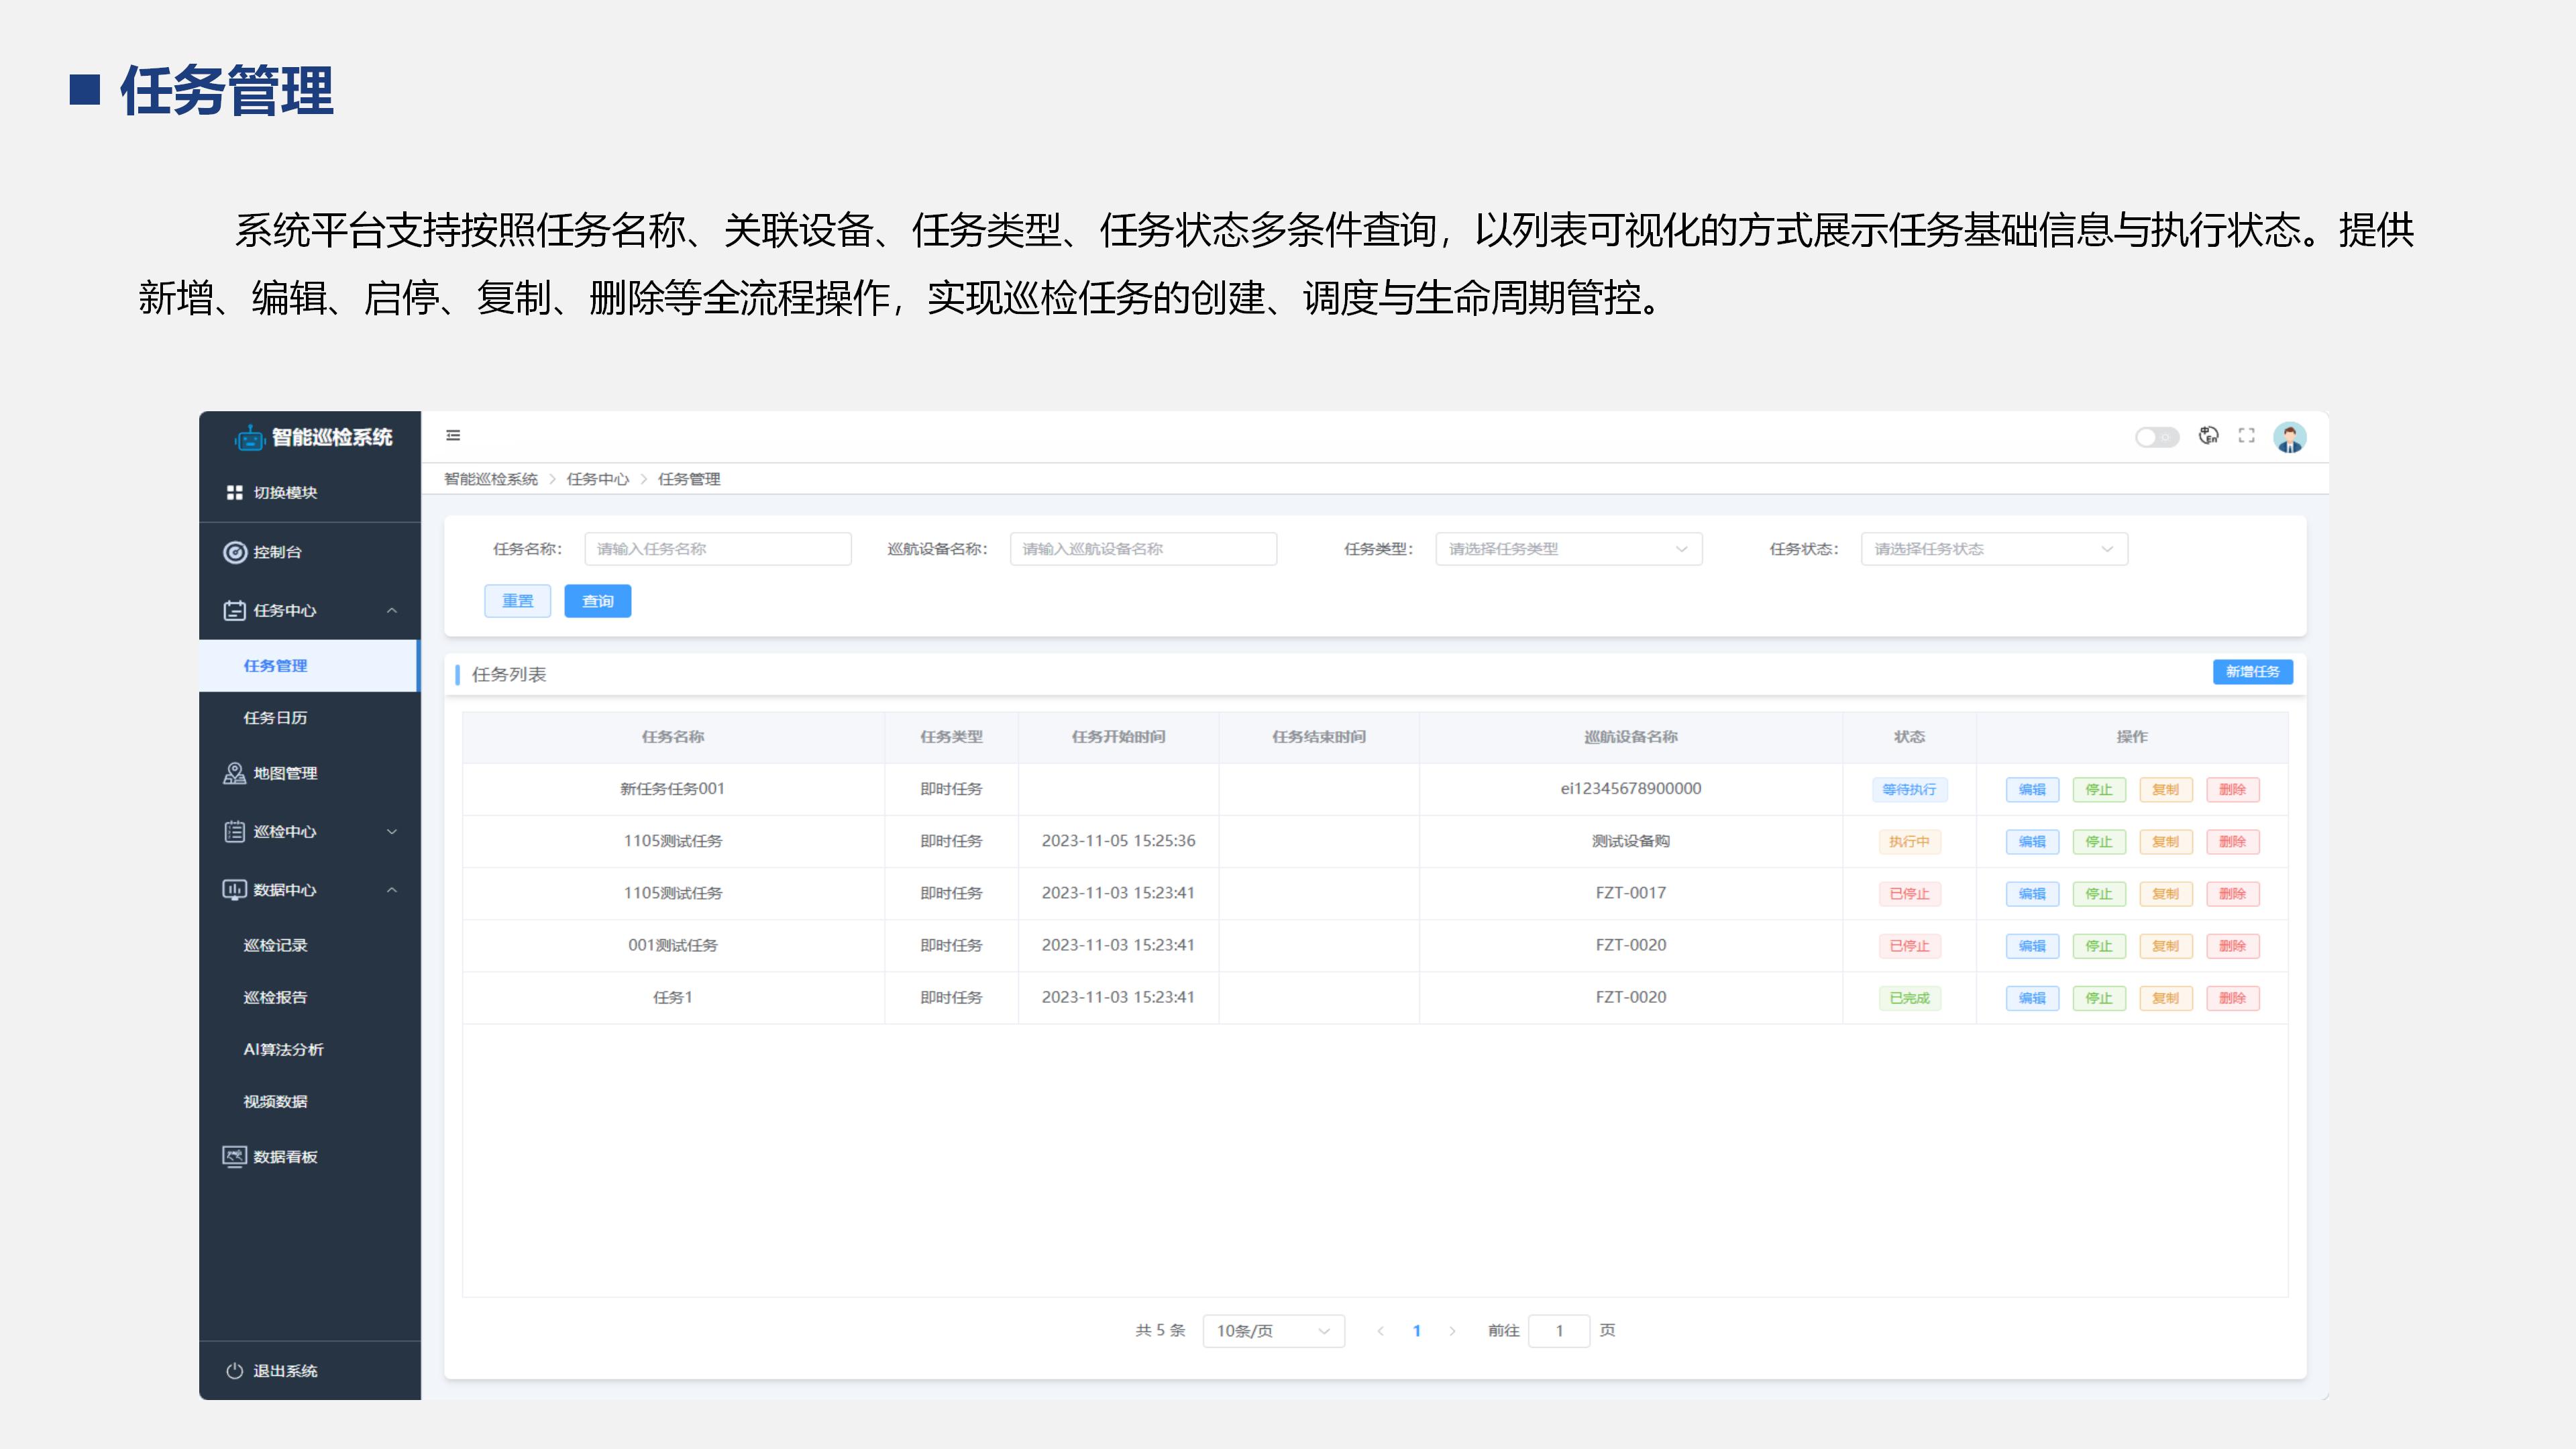Screen dimensions: 2576x1449
Task: Click the 切换模块 grid icon
Action: (235, 492)
